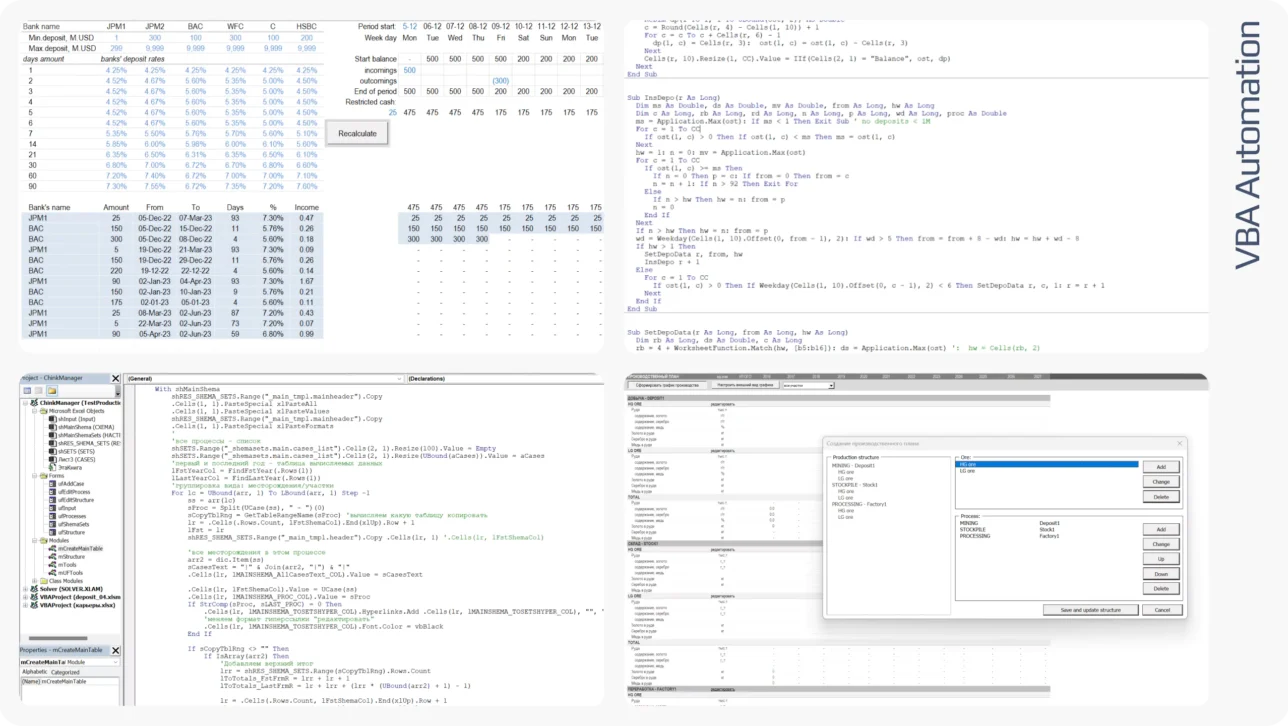Screen dimensions: 1288x726
Task: Close the Project ChinkManager panel
Action: 116,379
